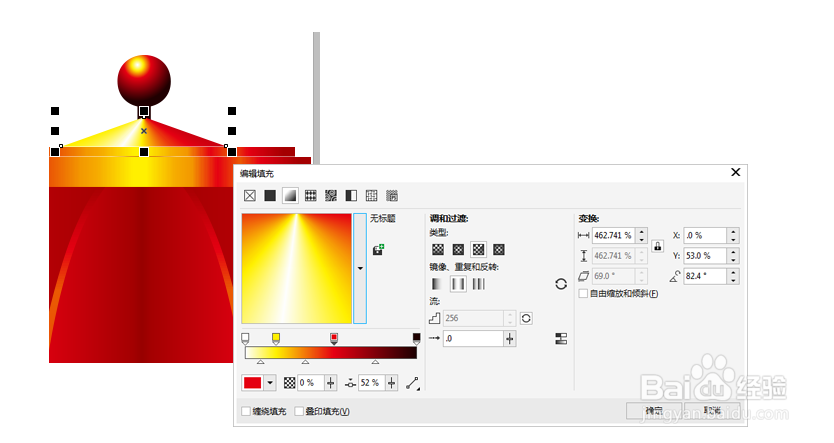
Task: Click the X offset stepper arrows
Action: point(733,235)
